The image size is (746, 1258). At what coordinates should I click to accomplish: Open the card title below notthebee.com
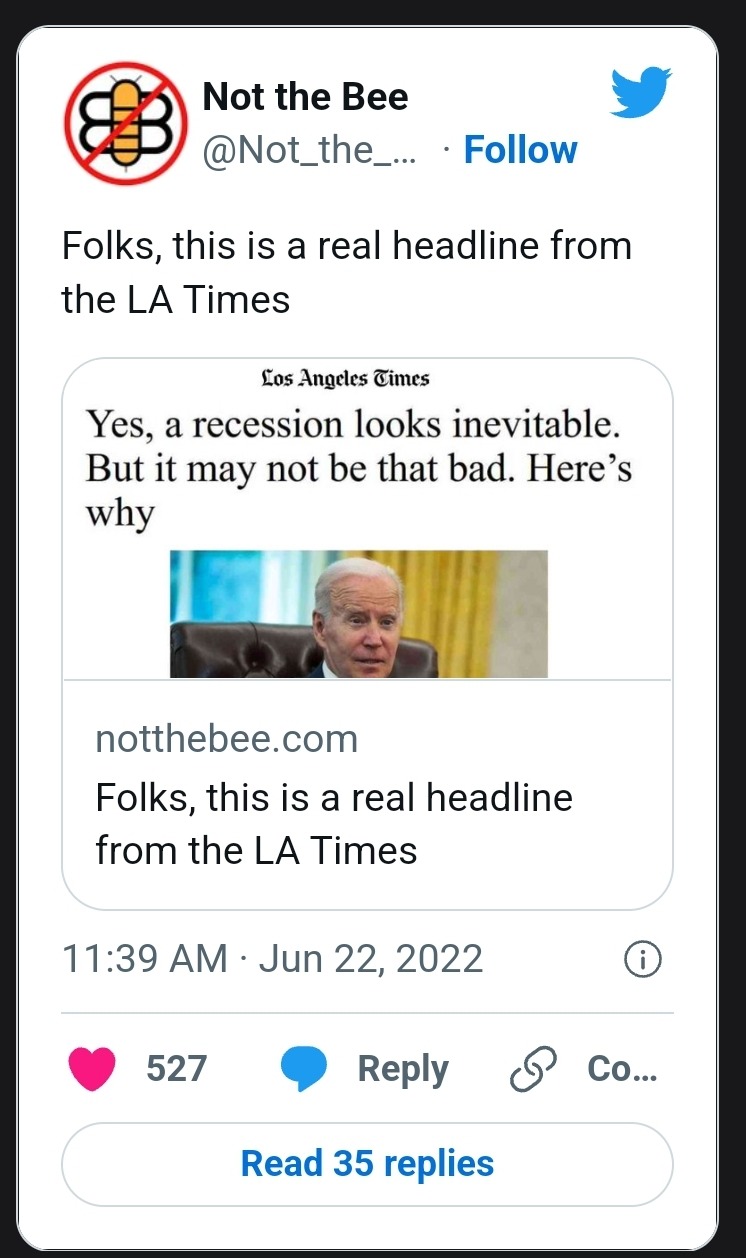pyautogui.click(x=334, y=824)
